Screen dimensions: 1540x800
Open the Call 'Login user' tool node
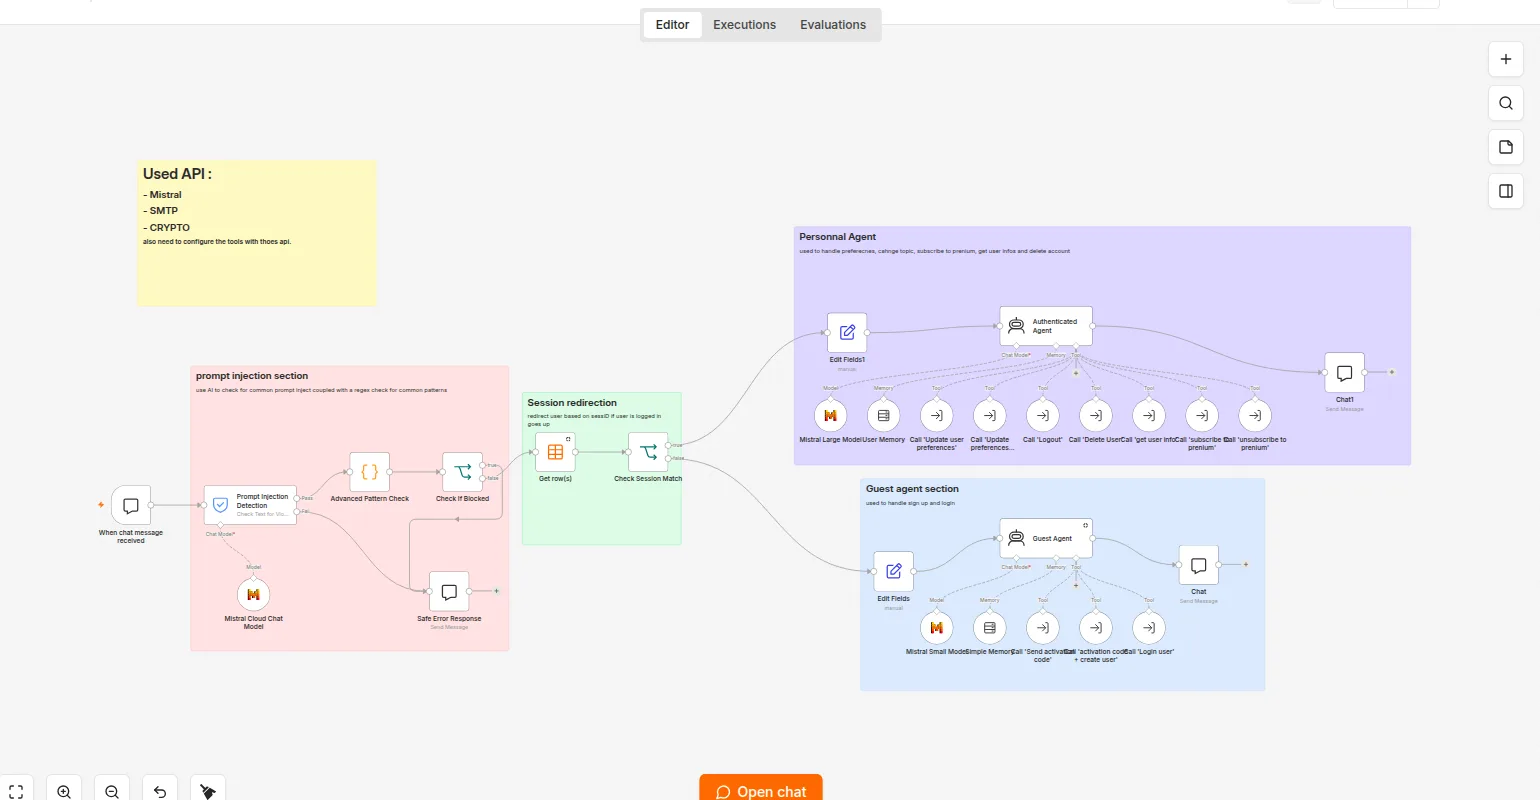coord(1149,627)
